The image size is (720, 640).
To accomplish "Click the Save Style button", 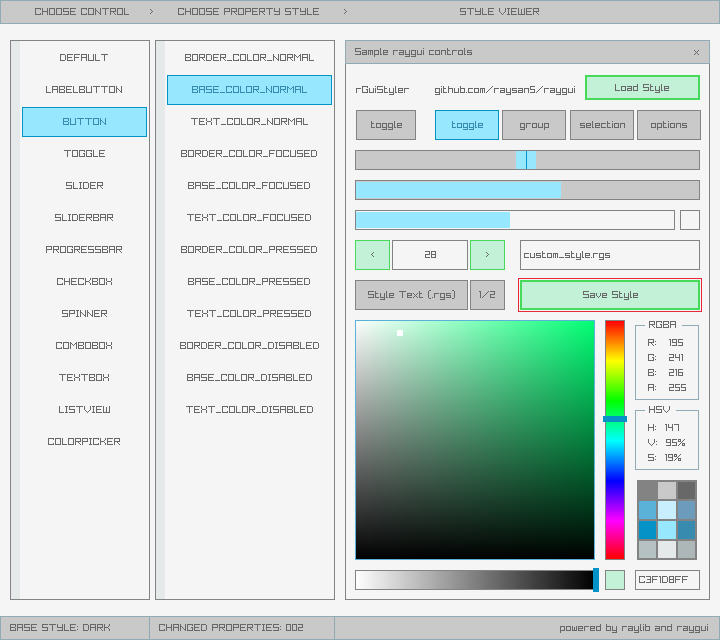I will 610,295.
